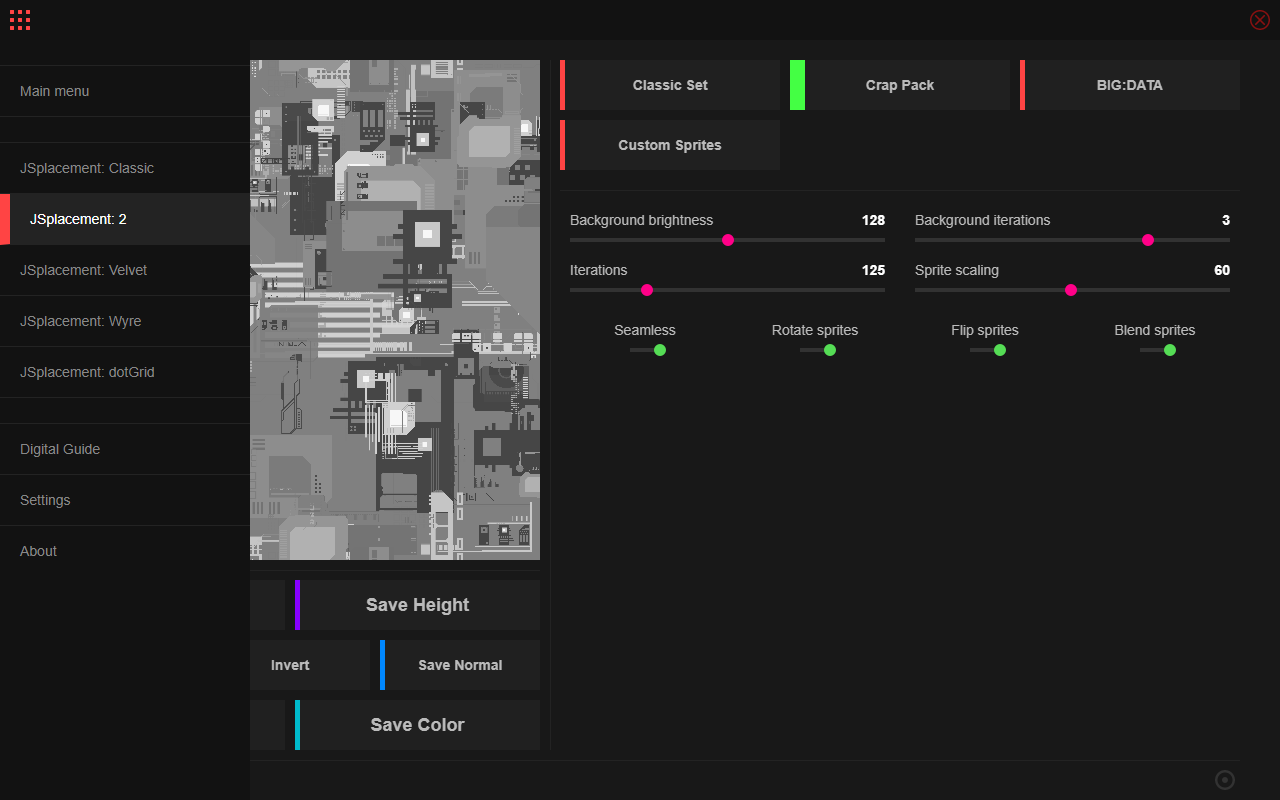Toggle the Rotate sprites switch
Screen dimensions: 1280x800
pos(818,350)
